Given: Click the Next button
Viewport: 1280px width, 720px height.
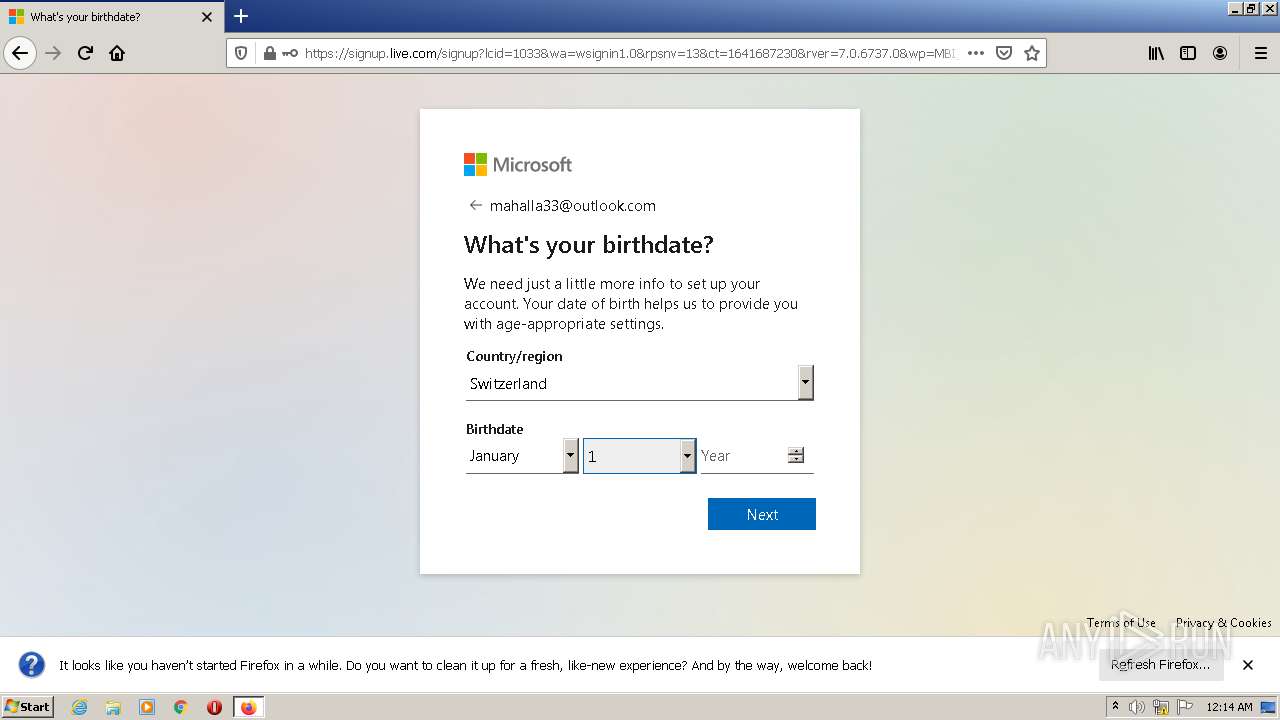Looking at the screenshot, I should 762,514.
